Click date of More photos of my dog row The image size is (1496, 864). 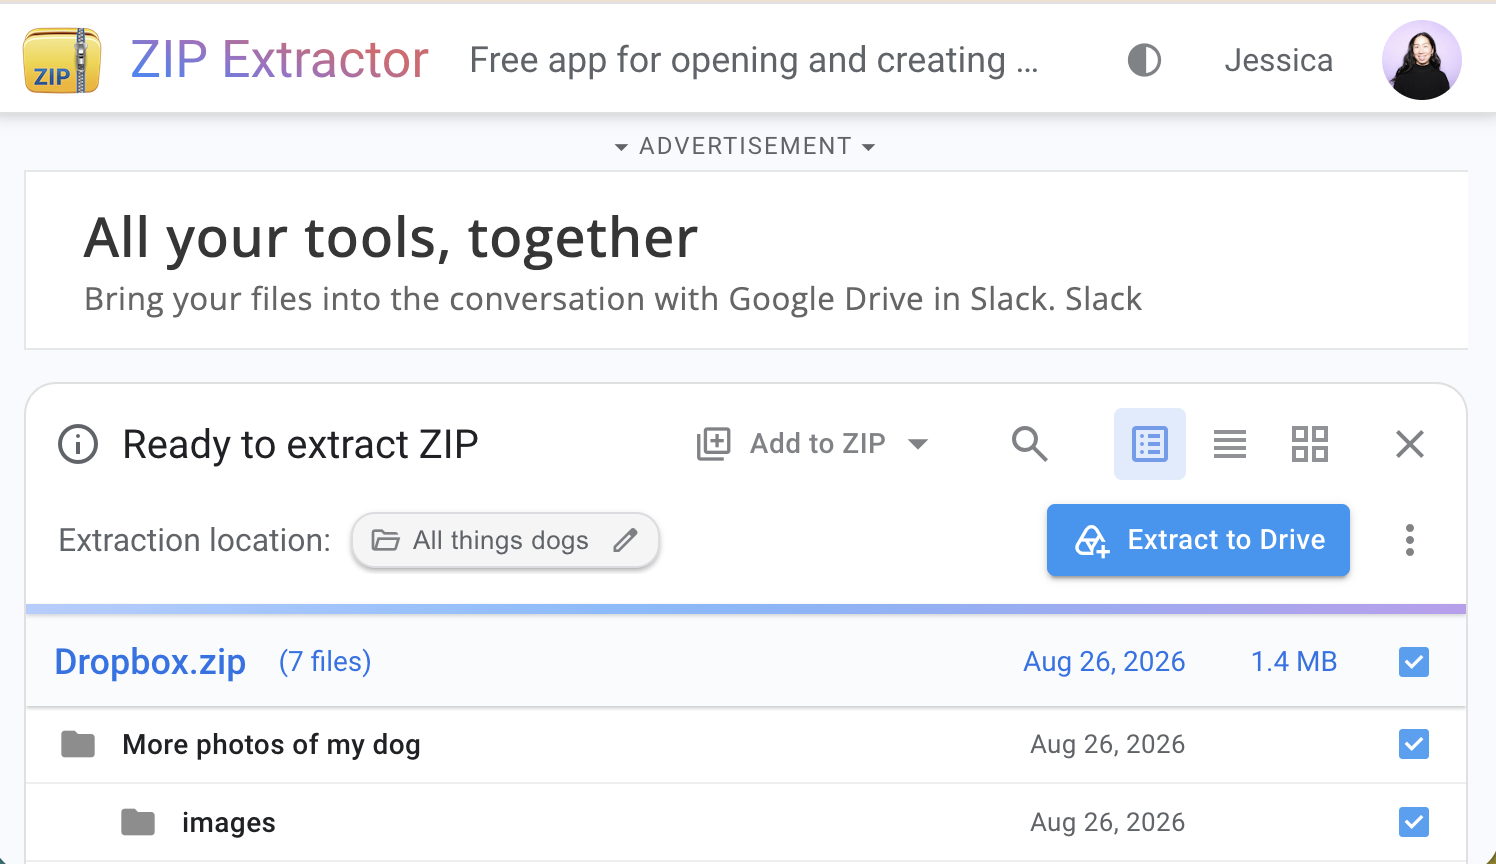pyautogui.click(x=1108, y=744)
